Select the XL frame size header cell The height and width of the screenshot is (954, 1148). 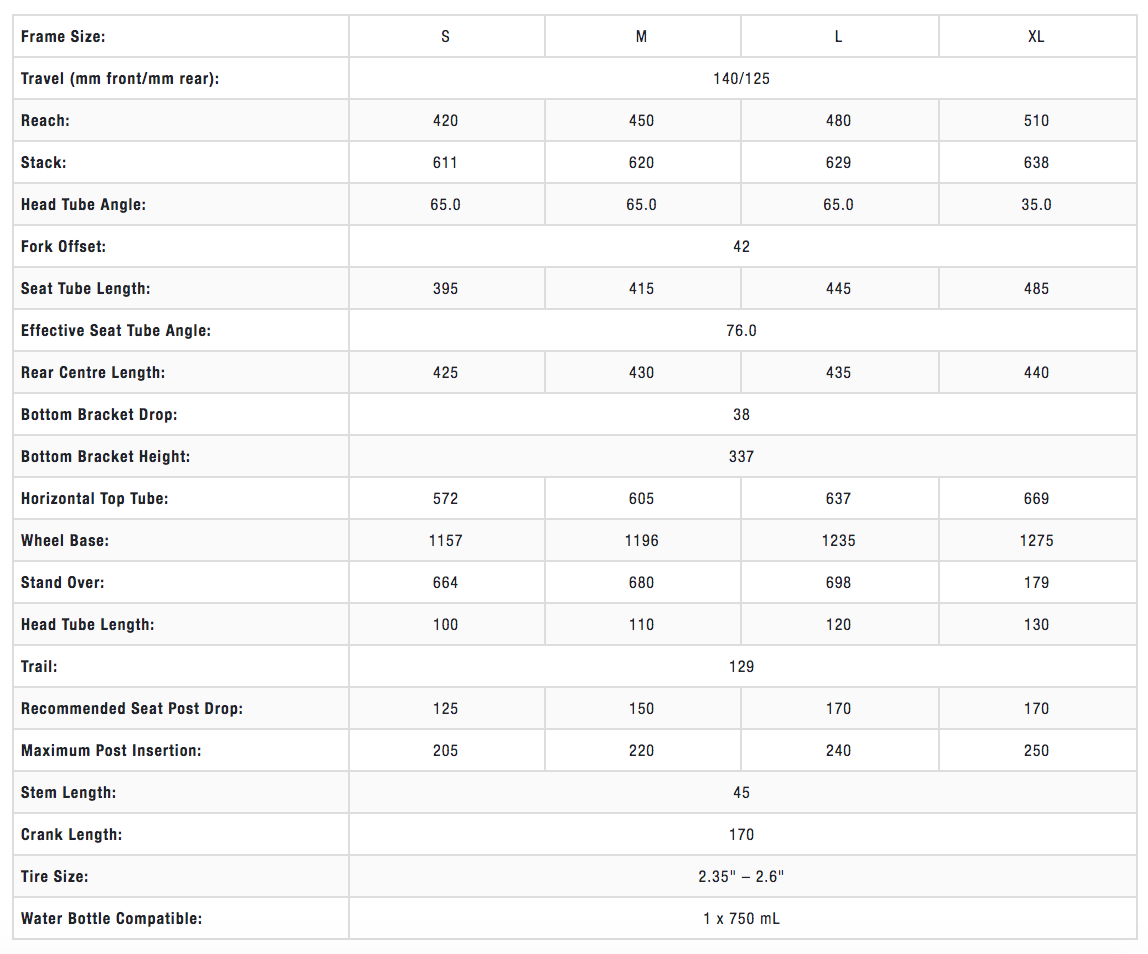[x=1036, y=37]
